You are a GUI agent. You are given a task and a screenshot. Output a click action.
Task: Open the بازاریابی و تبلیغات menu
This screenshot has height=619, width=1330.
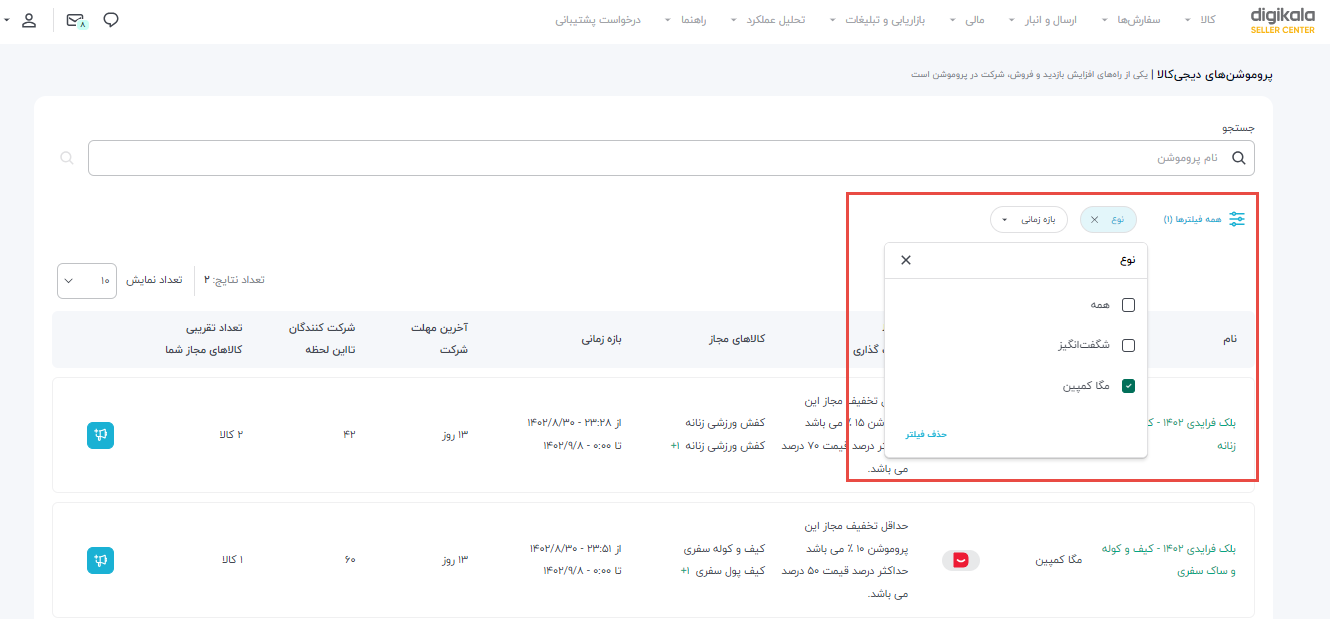pyautogui.click(x=877, y=20)
